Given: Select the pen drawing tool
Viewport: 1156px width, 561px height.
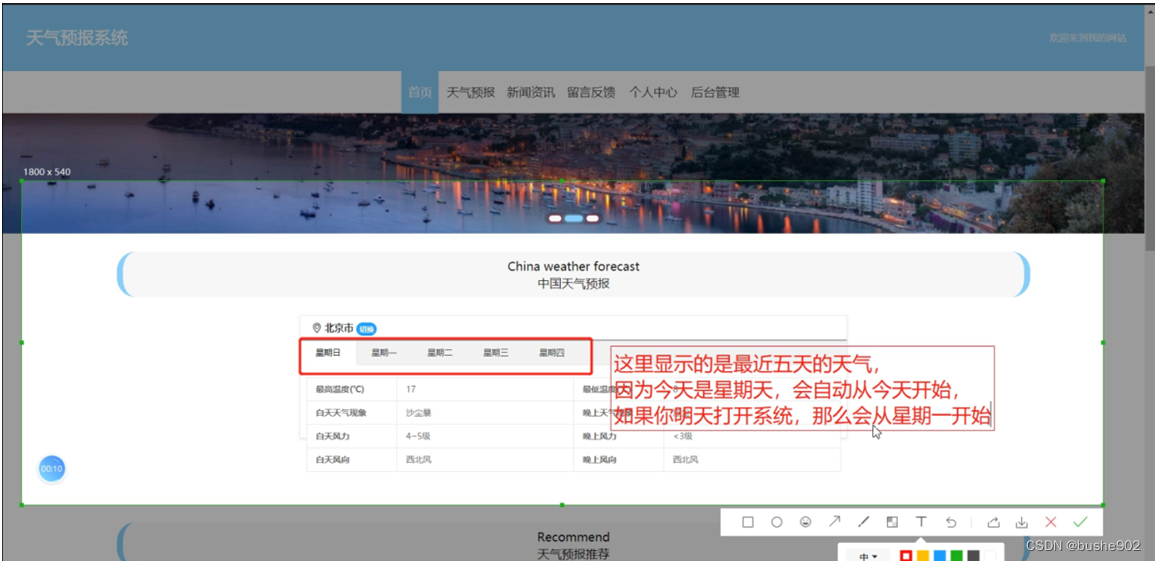Looking at the screenshot, I should pyautogui.click(x=863, y=522).
